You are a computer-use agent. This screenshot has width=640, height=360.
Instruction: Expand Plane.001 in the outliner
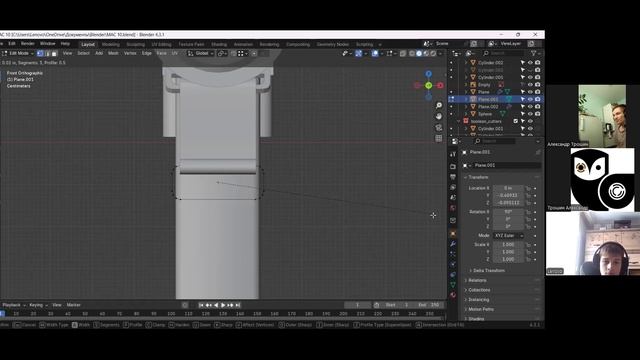[466, 99]
